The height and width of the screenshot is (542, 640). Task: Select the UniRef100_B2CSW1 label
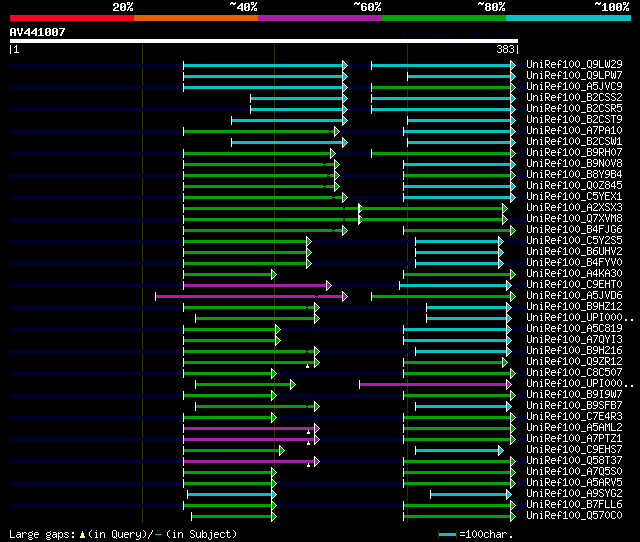tap(574, 141)
